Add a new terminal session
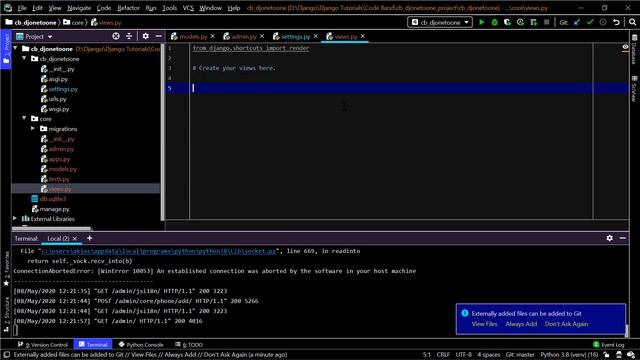Image resolution: width=640 pixels, height=360 pixels. coord(89,238)
